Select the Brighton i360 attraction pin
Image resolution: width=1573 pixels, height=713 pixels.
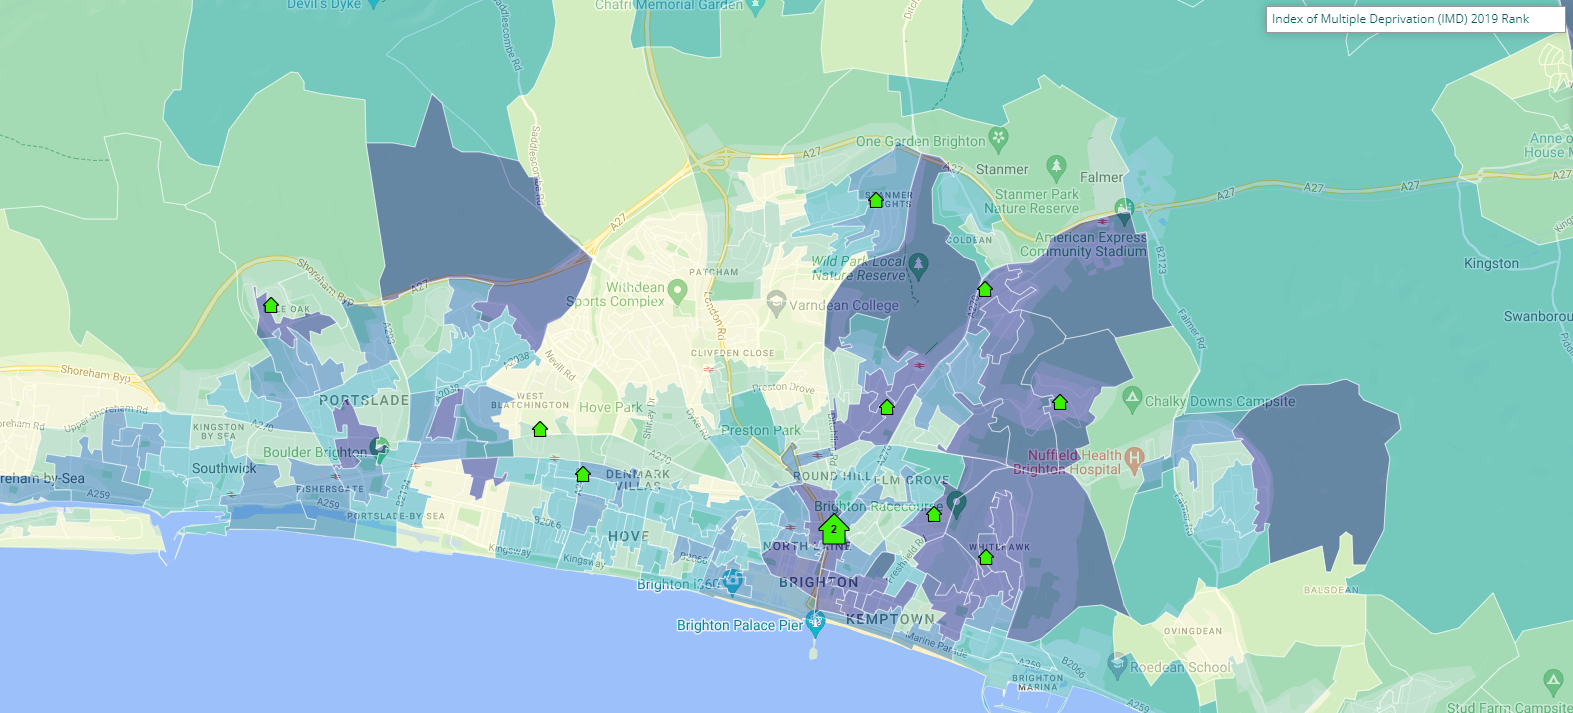733,580
